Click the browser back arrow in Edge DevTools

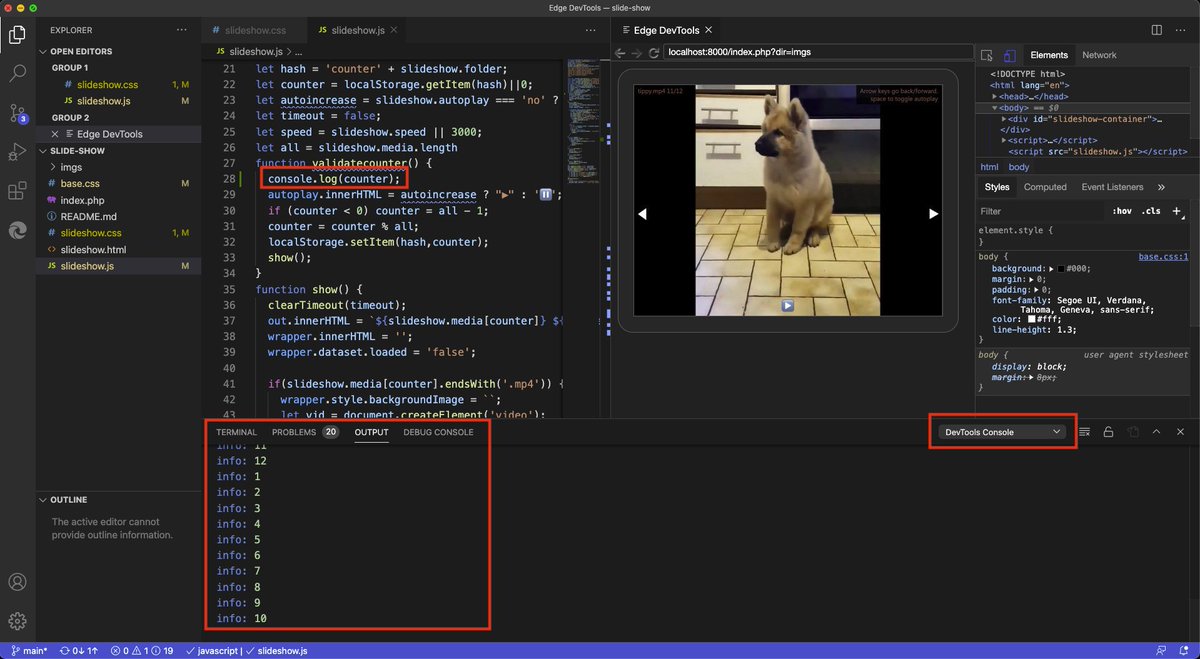(x=620, y=52)
